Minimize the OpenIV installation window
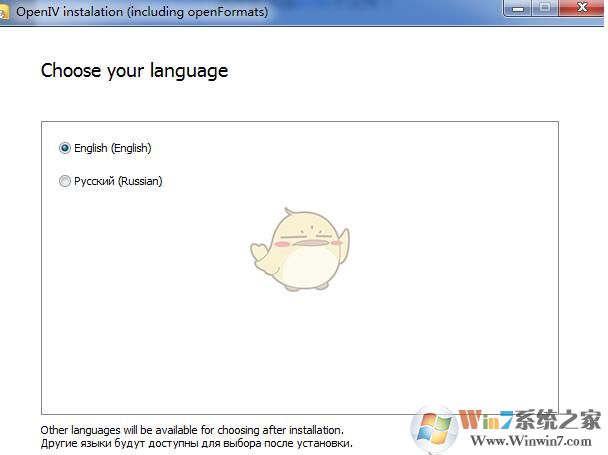The height and width of the screenshot is (455, 608). [518, 8]
